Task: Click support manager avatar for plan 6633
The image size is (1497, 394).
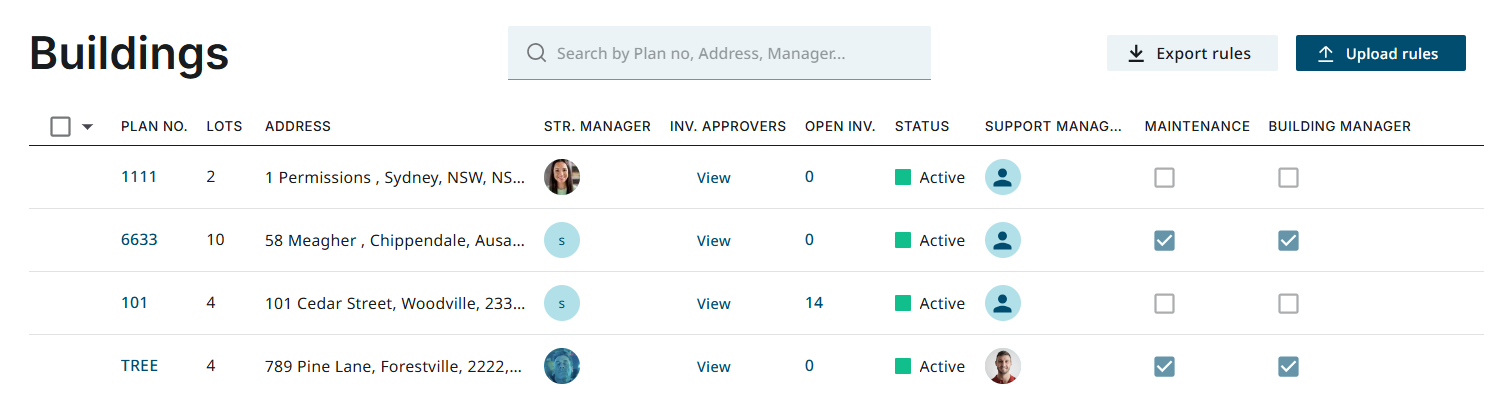Action: 1003,240
